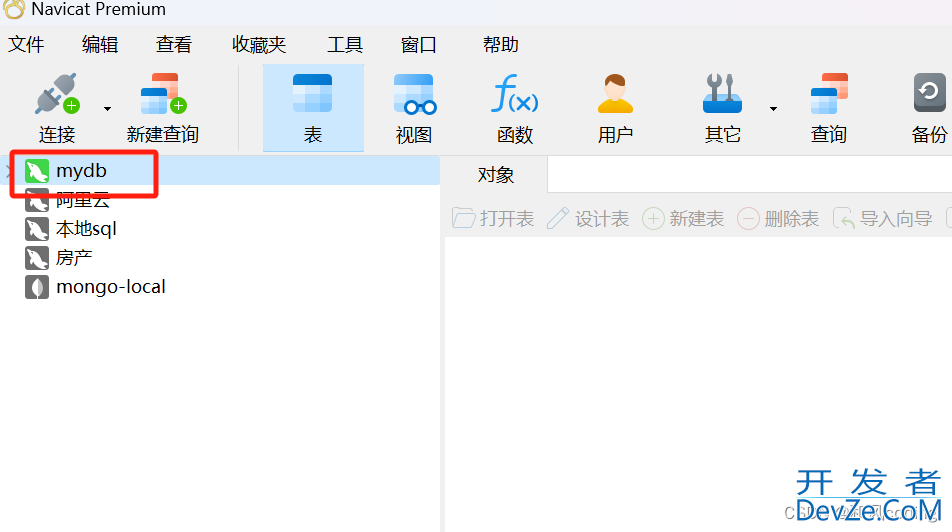Click the New Query (新建查询) icon
The width and height of the screenshot is (952, 532).
point(163,94)
